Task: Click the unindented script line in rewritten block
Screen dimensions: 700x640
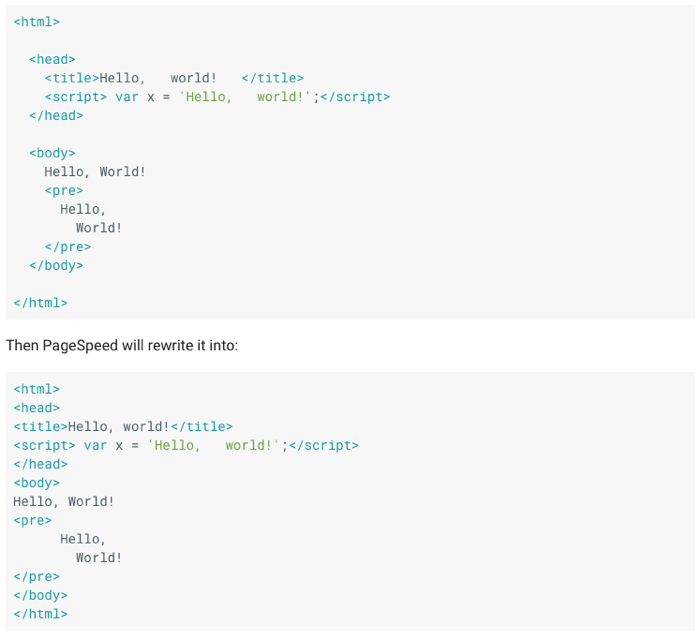Action: 185,445
